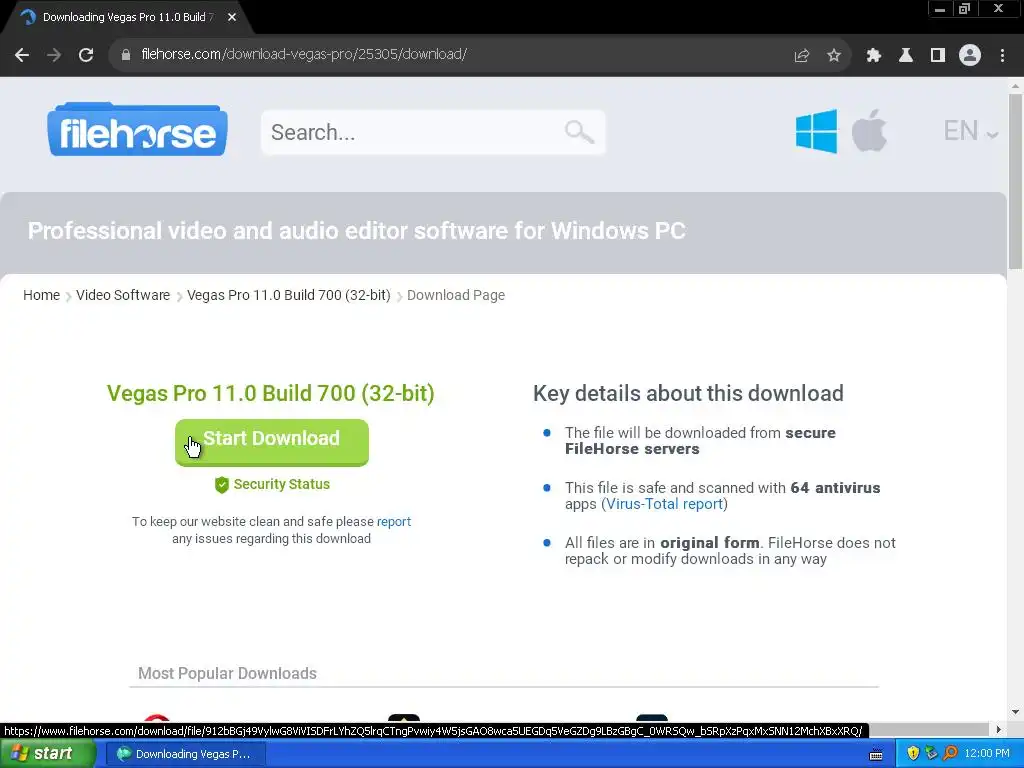Open Video Software breadcrumb

123,295
